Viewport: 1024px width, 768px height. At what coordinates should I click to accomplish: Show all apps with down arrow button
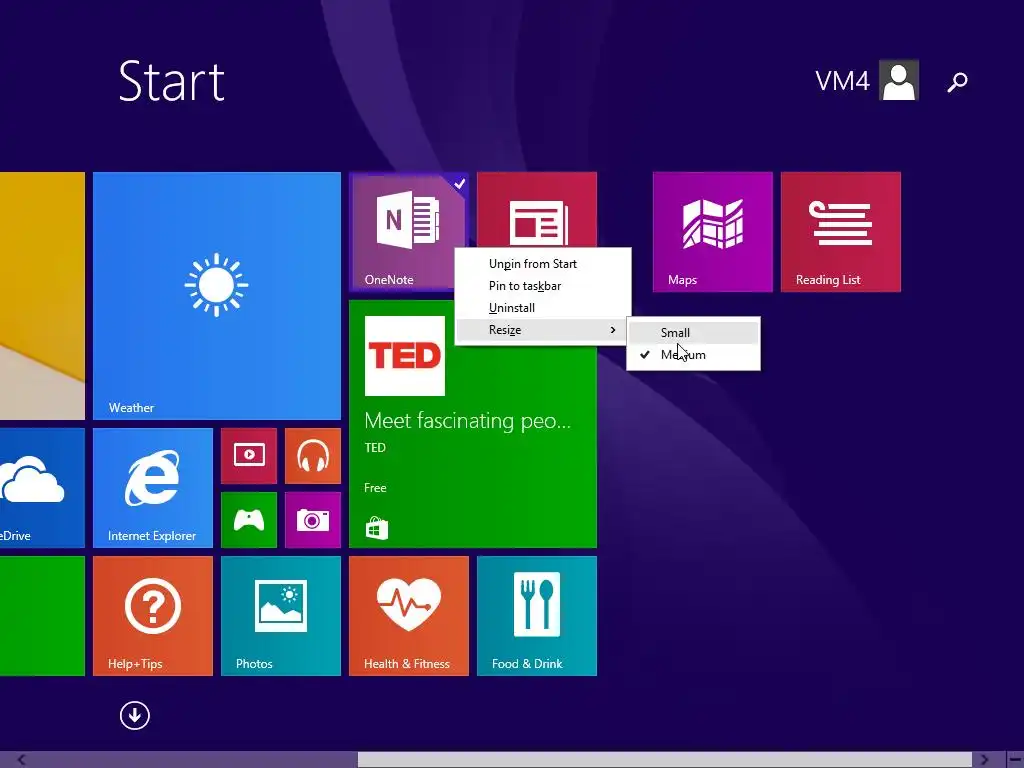click(135, 716)
